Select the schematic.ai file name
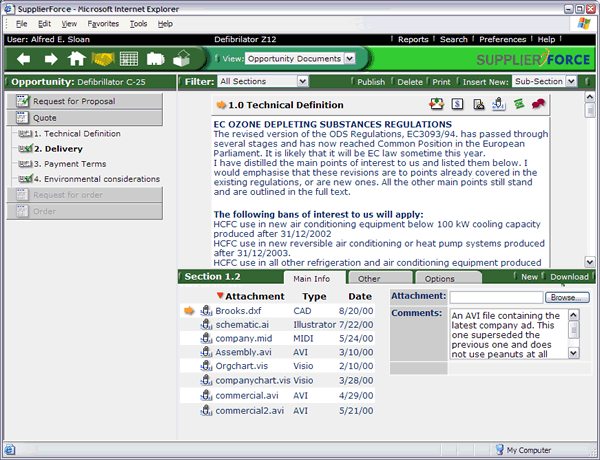The height and width of the screenshot is (460, 600). 242,325
